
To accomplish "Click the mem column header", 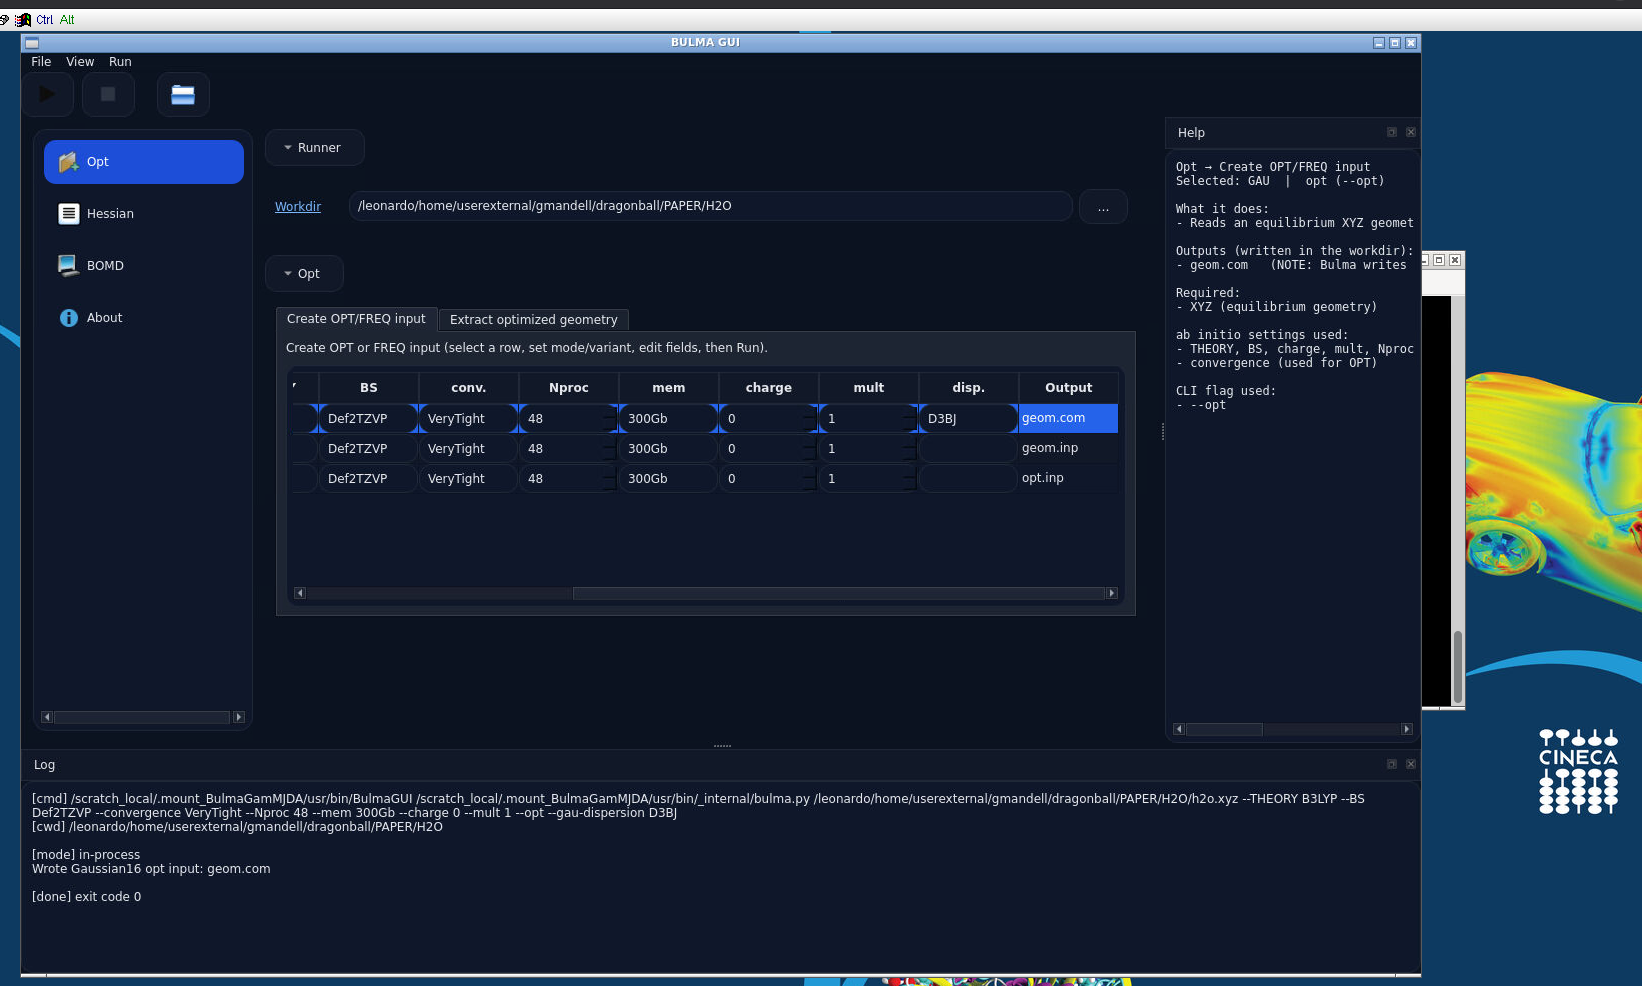I will click(x=669, y=388).
